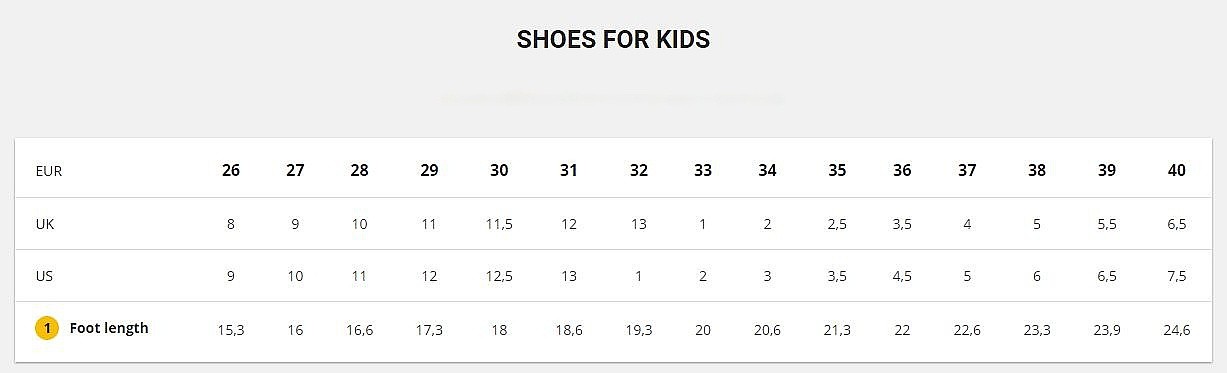1227x373 pixels.
Task: Click UK size 11,5 cell
Action: pyautogui.click(x=499, y=224)
